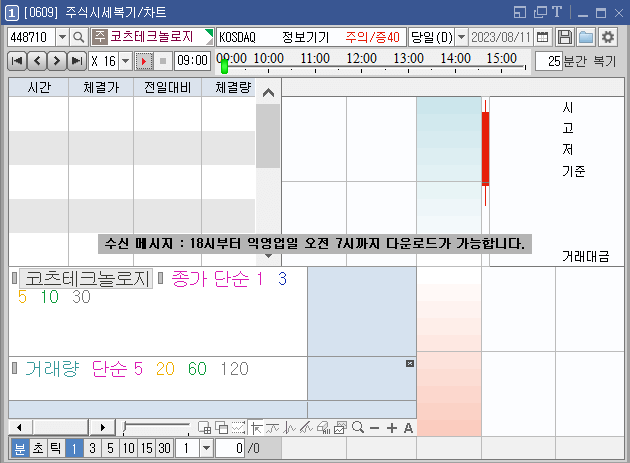Open the calendar date picker icon
Viewport: 630px width, 463px height.
point(542,37)
